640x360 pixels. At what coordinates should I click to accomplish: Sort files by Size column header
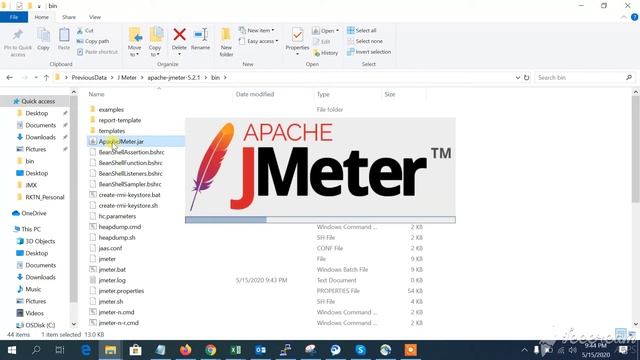click(390, 94)
